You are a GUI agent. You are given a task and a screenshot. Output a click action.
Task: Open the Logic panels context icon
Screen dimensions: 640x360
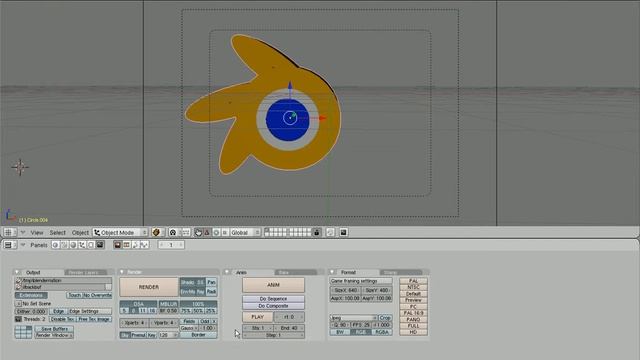[x=56, y=245]
